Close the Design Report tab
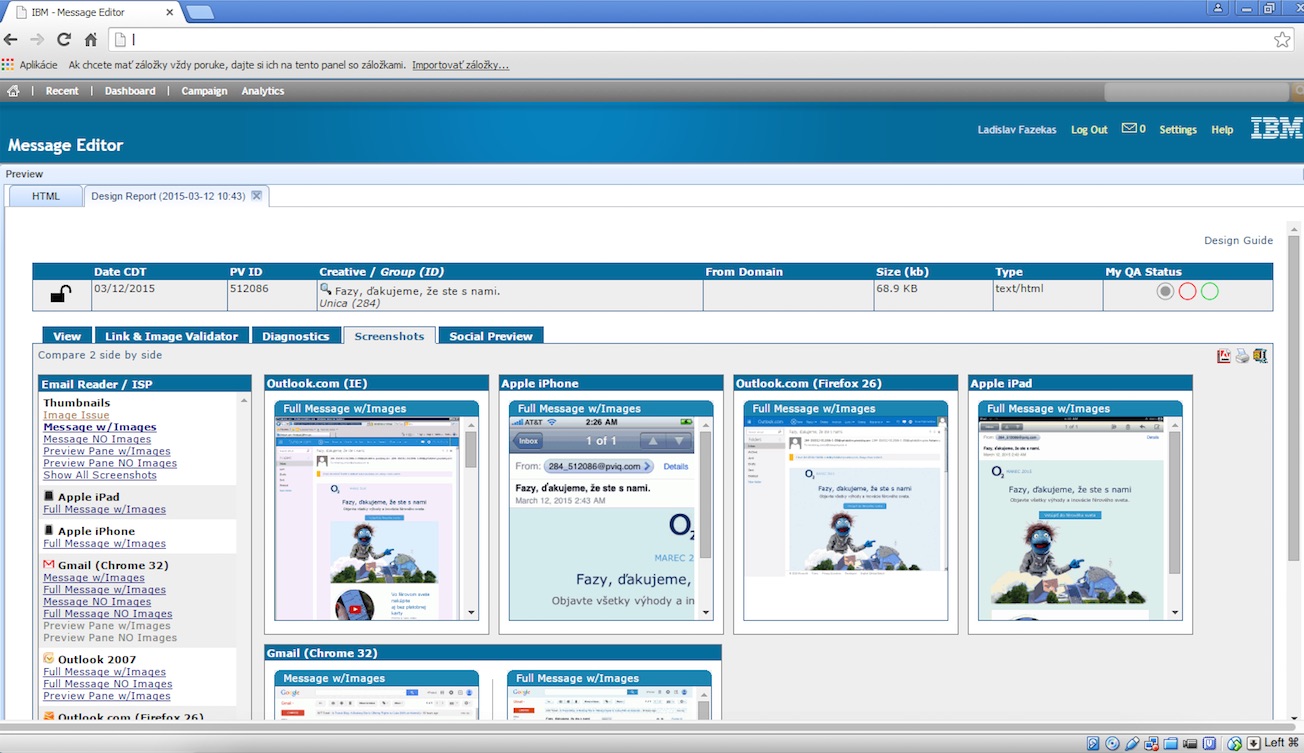 coord(256,196)
